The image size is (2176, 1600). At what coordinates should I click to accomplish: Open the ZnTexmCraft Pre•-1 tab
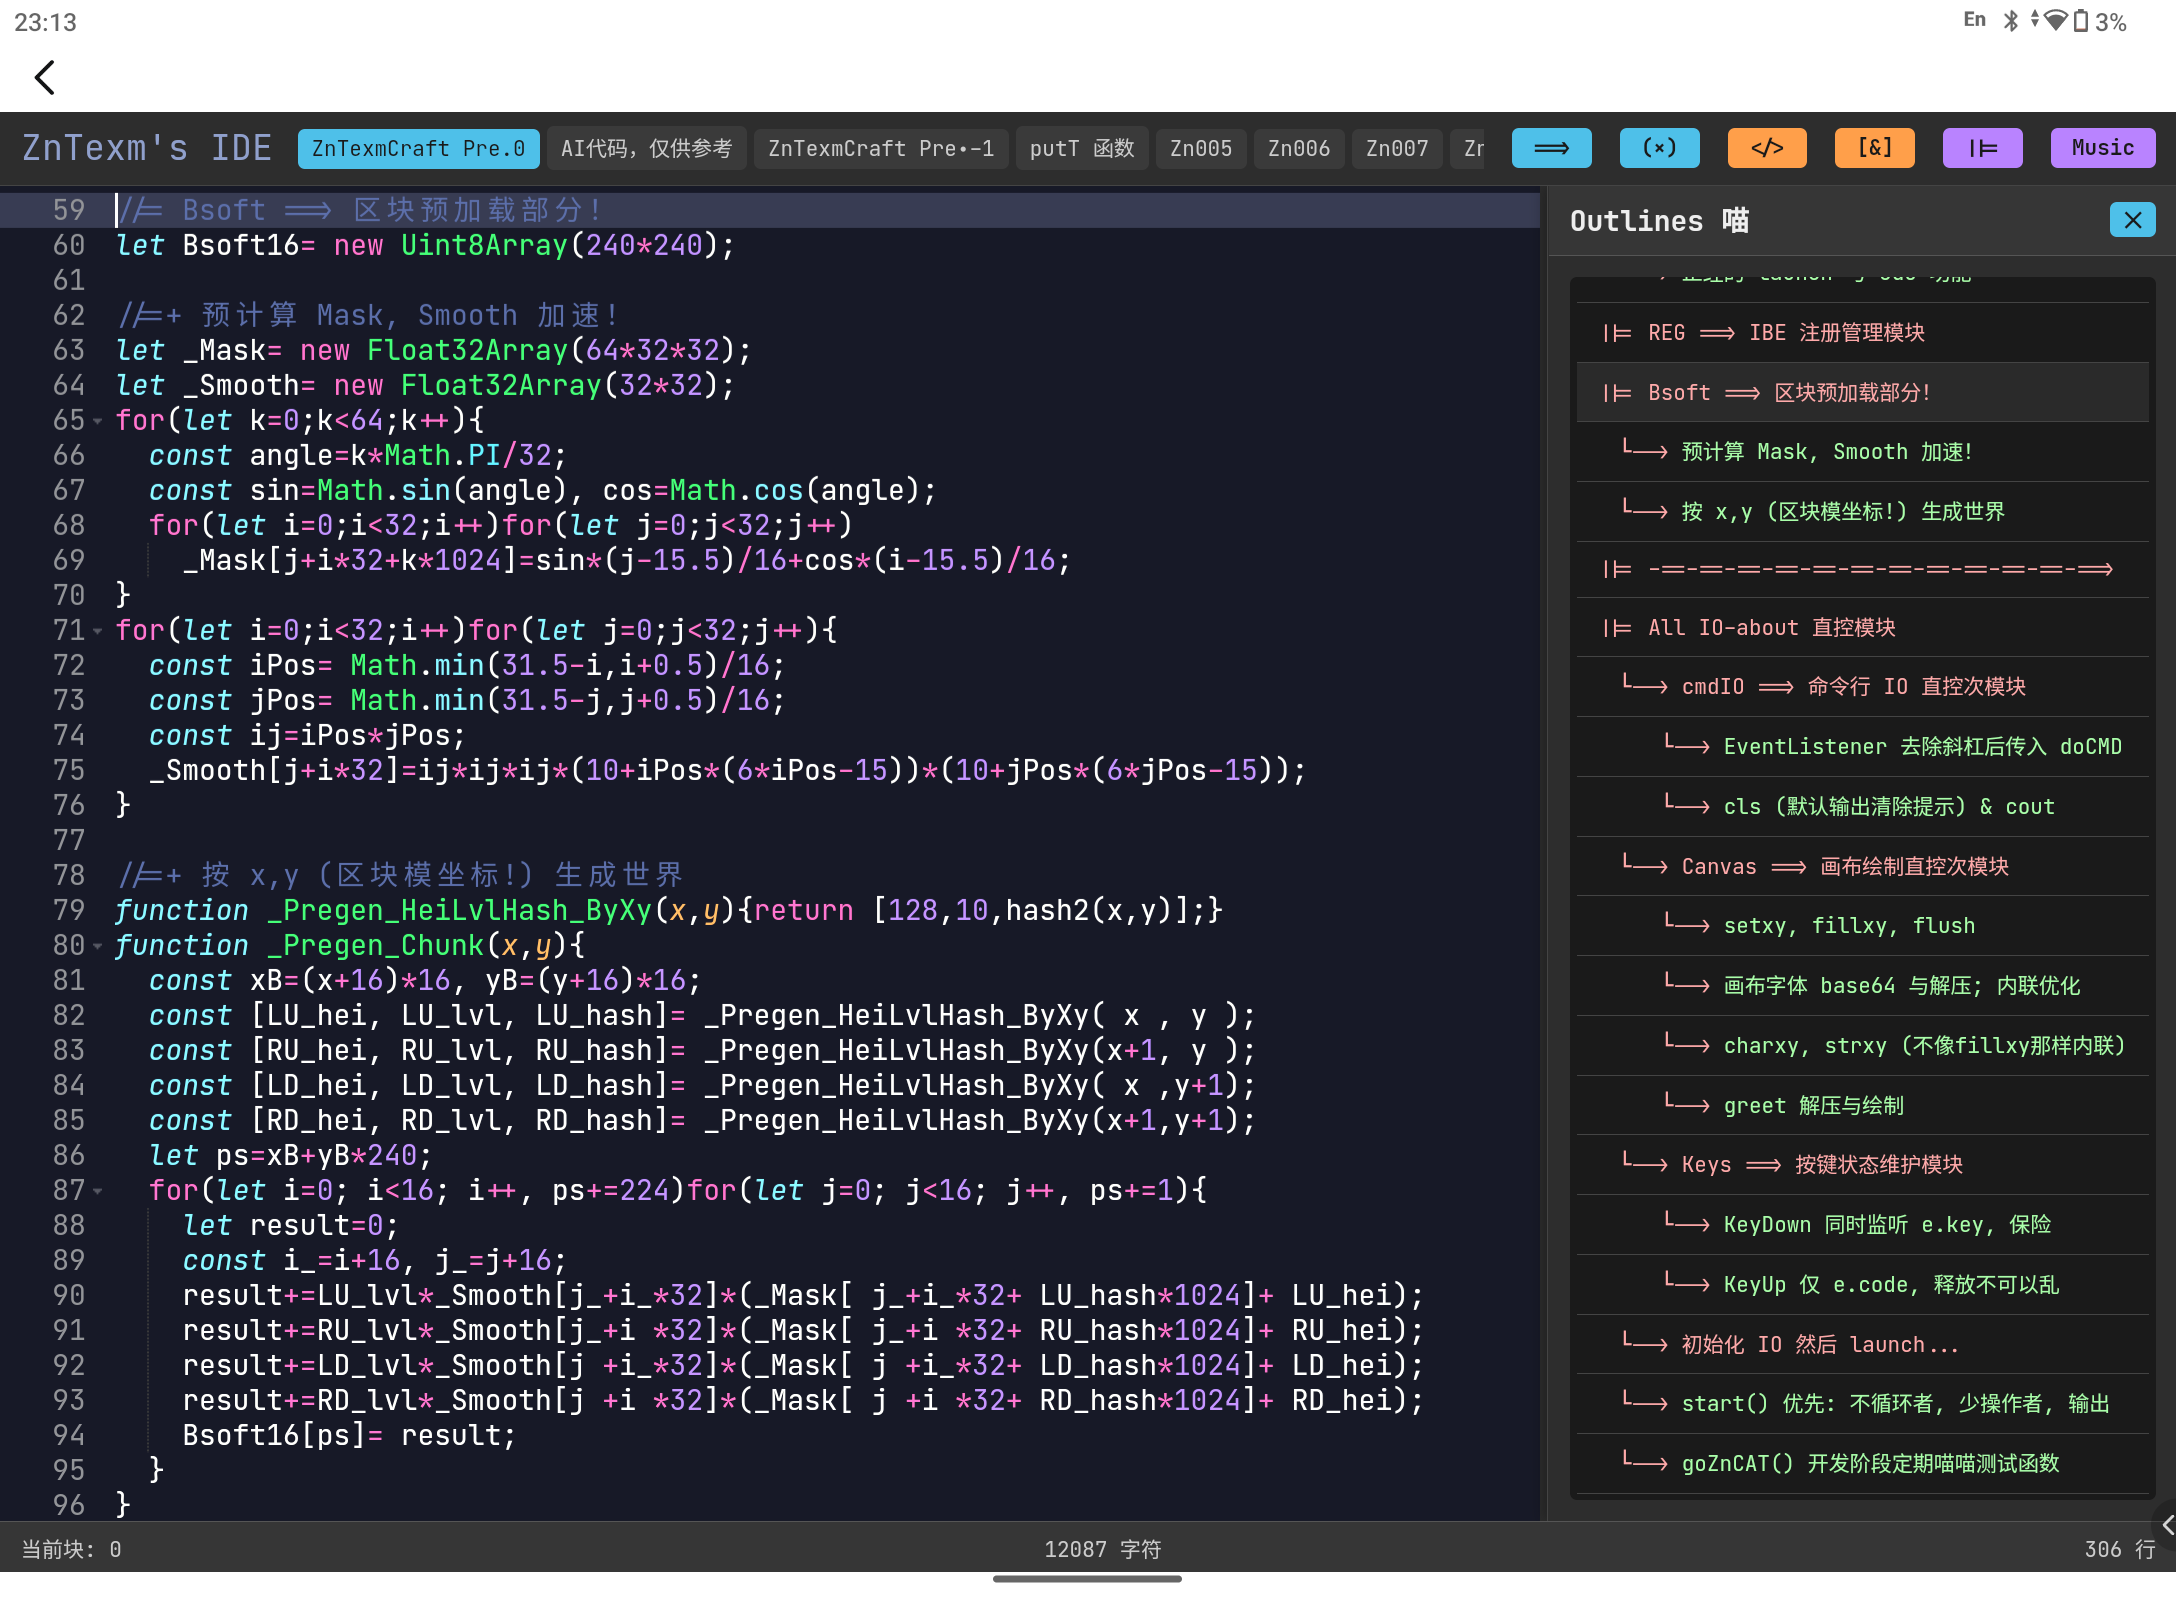[x=881, y=149]
